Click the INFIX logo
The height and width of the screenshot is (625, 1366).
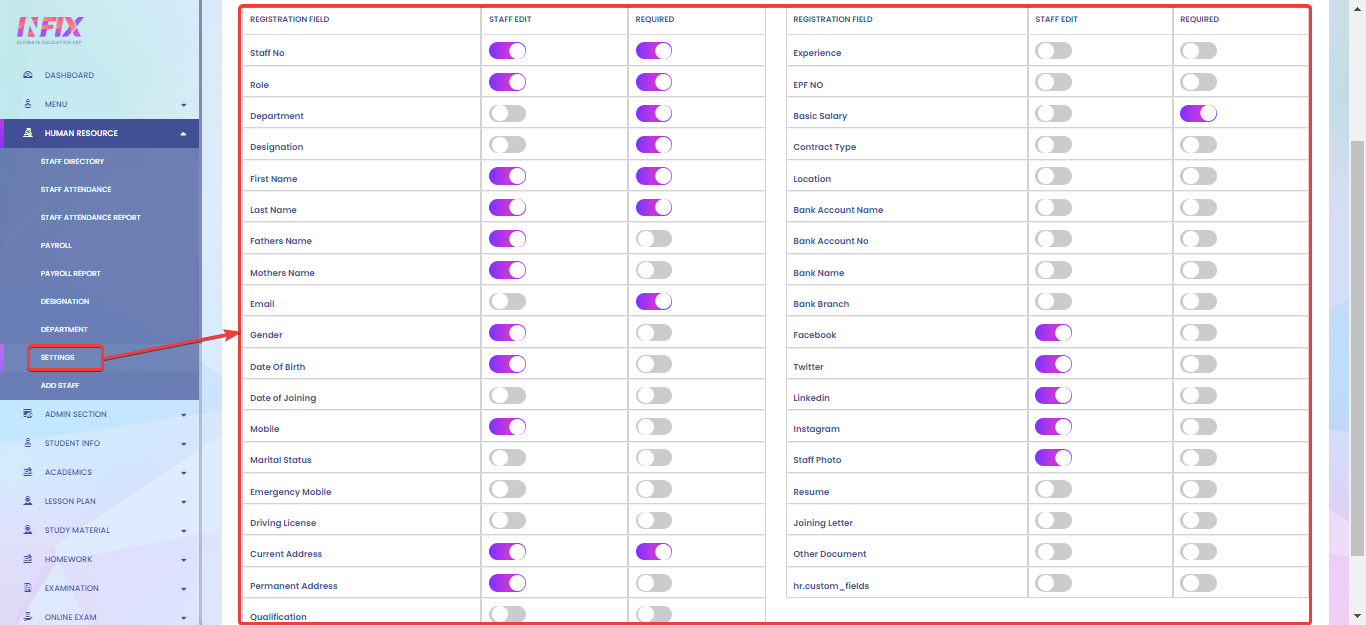pos(50,28)
